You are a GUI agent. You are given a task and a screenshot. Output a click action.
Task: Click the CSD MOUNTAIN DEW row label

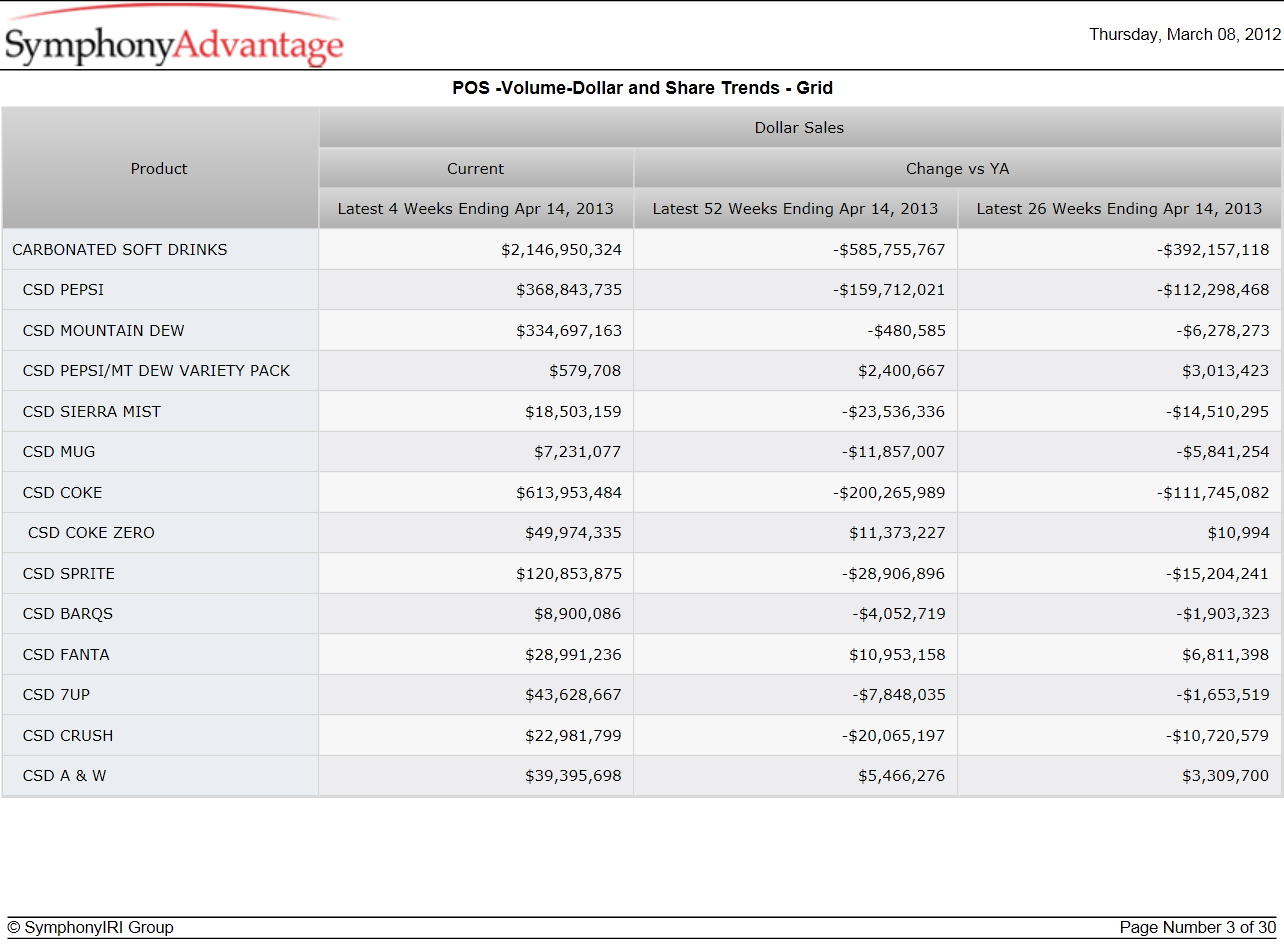(104, 331)
